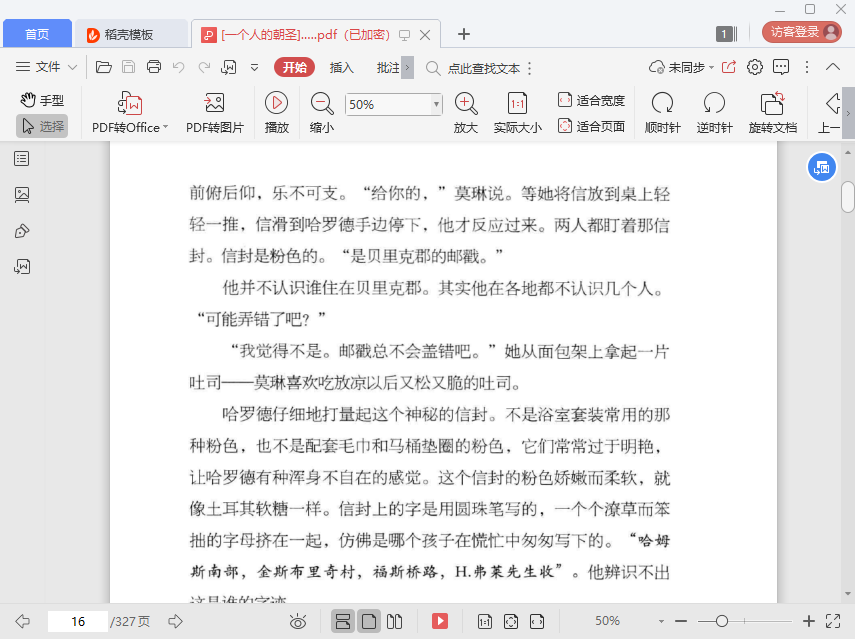The height and width of the screenshot is (639, 855).
Task: Switch to the 开始 ribbon tab
Action: pos(294,67)
